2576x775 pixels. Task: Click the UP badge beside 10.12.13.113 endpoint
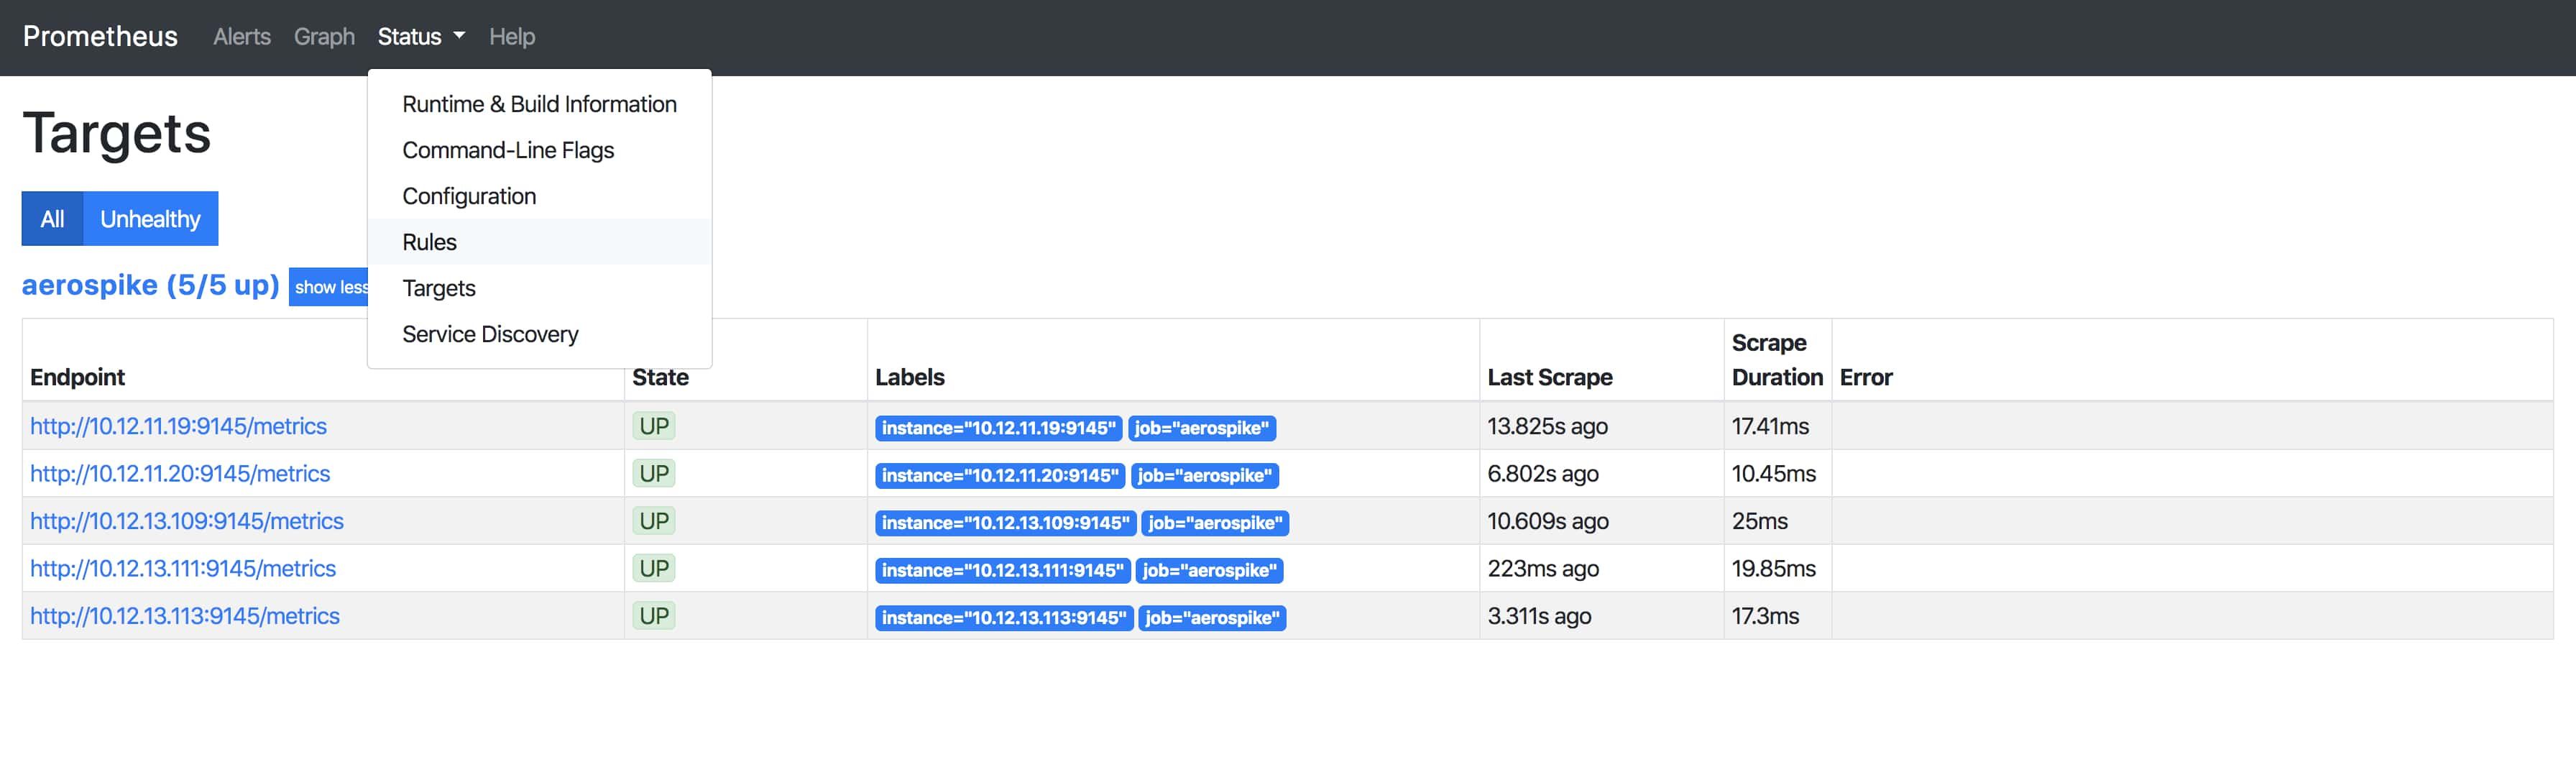pyautogui.click(x=654, y=615)
